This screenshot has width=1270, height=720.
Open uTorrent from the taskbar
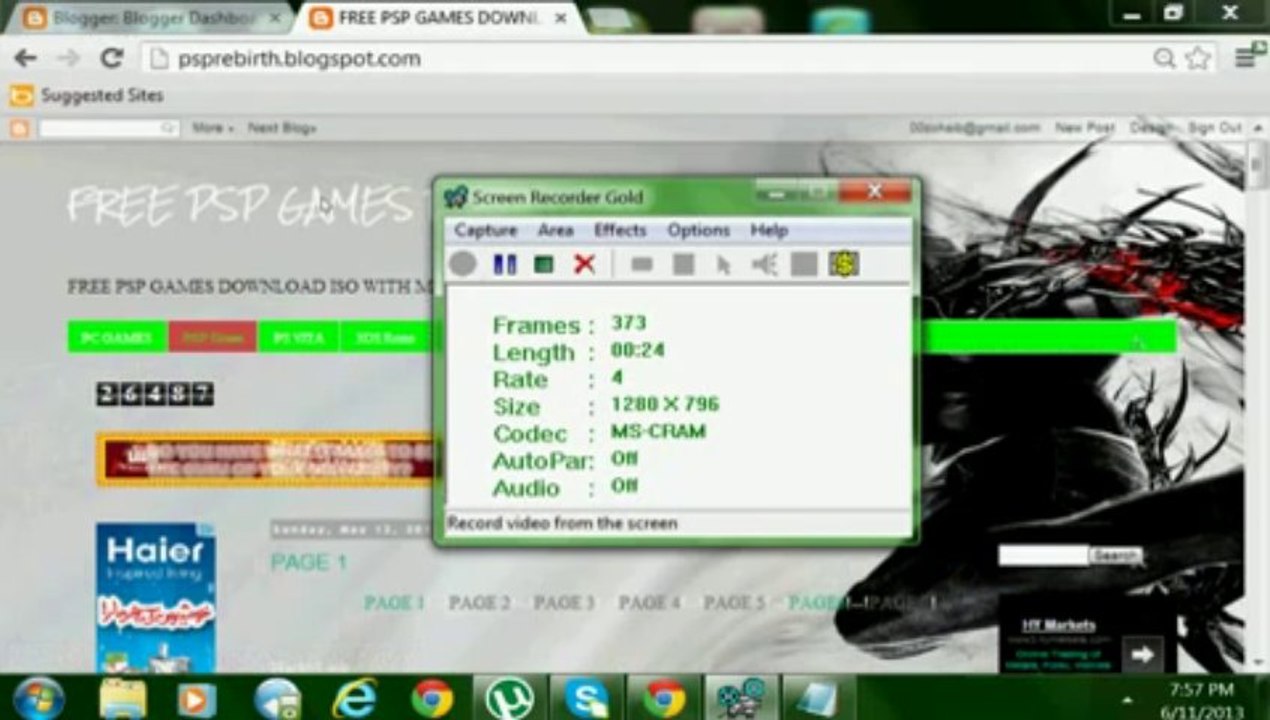click(x=509, y=698)
